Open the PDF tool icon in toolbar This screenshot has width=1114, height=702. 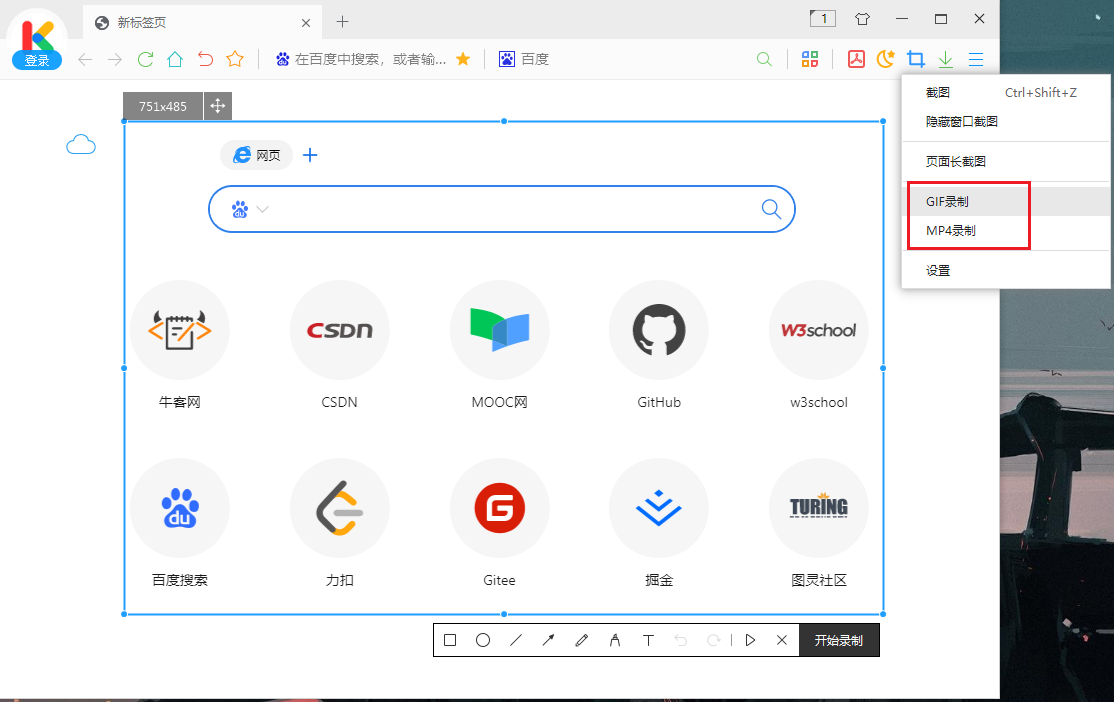tap(856, 59)
